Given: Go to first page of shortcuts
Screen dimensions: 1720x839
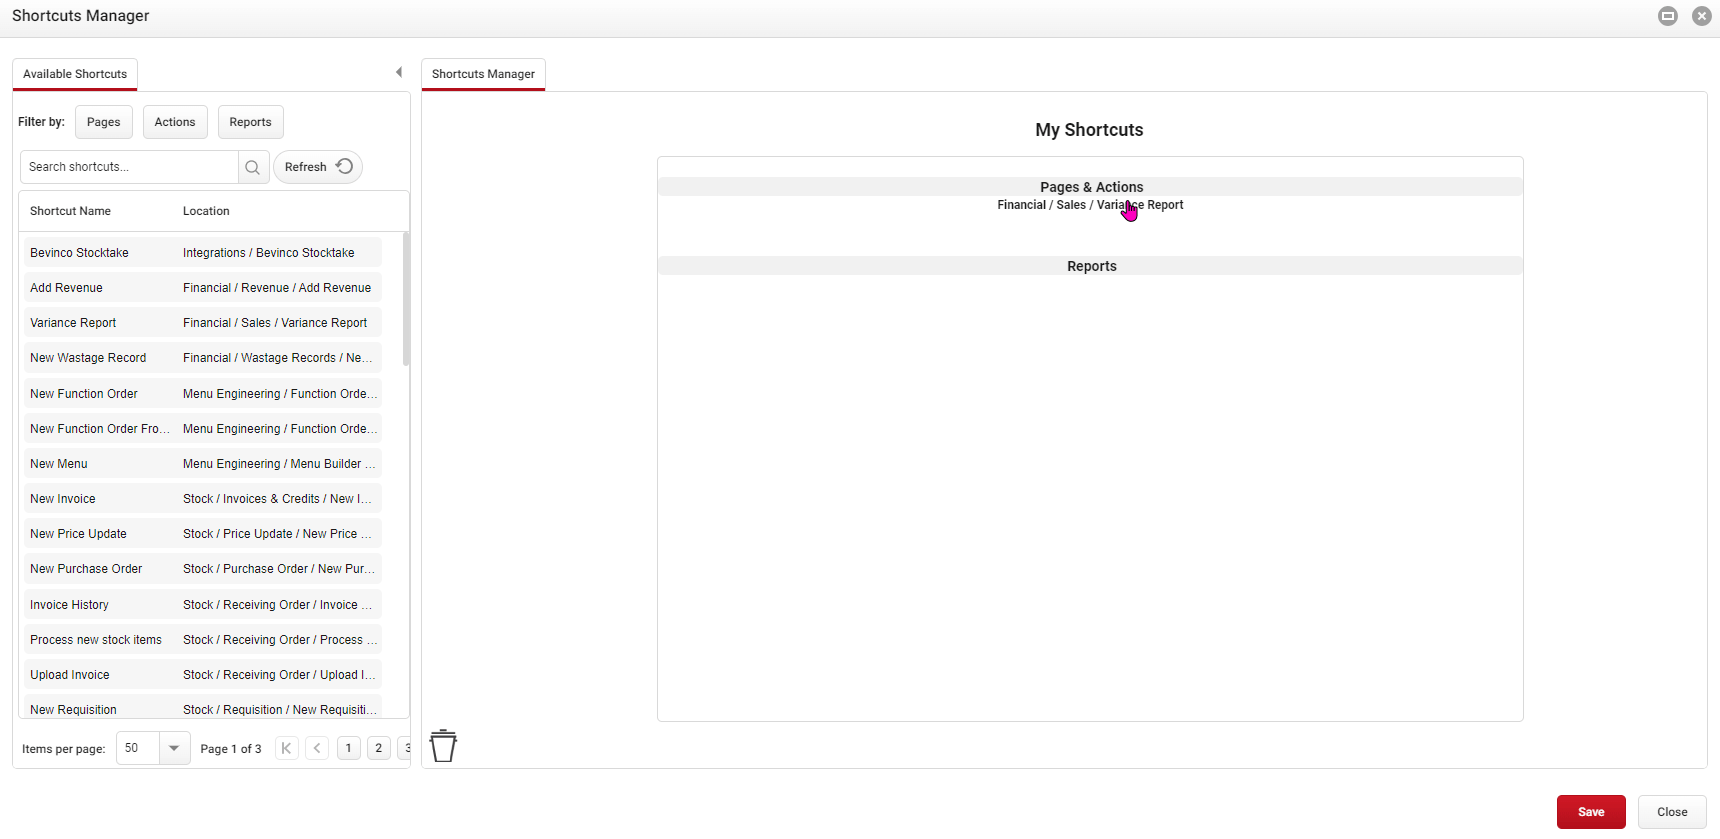Looking at the screenshot, I should point(287,748).
